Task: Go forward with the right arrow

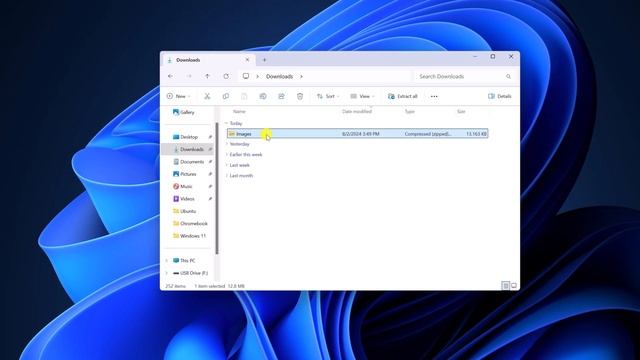Action: point(189,76)
